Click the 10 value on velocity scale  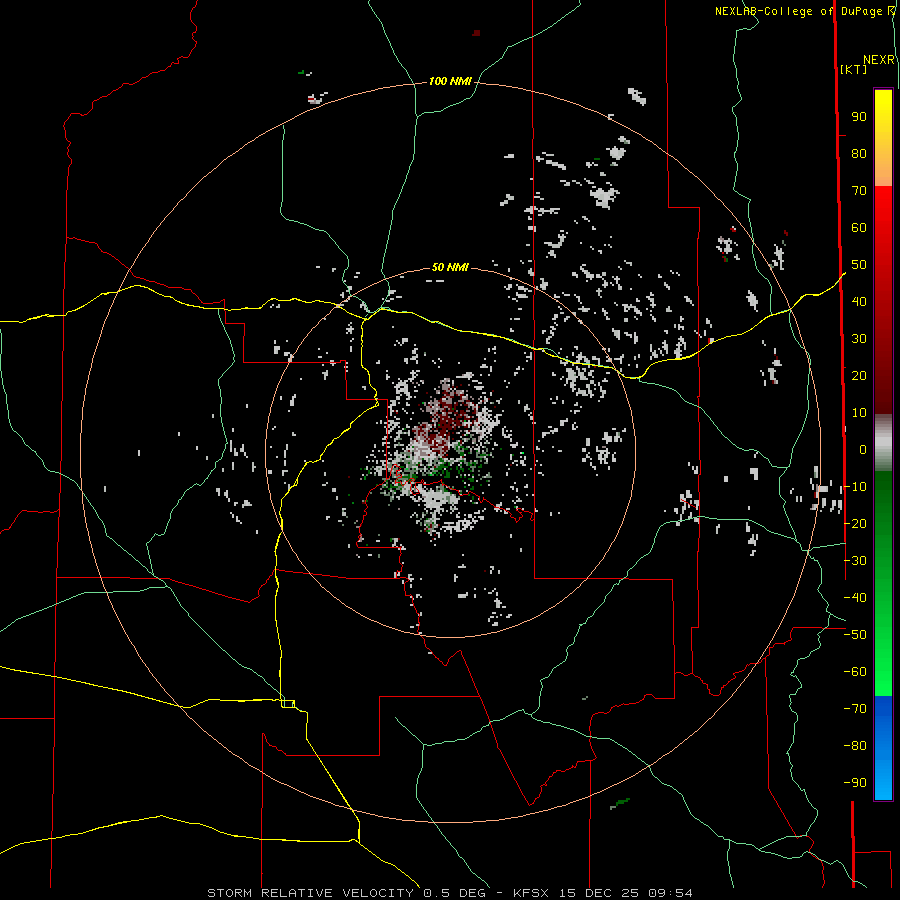[859, 413]
